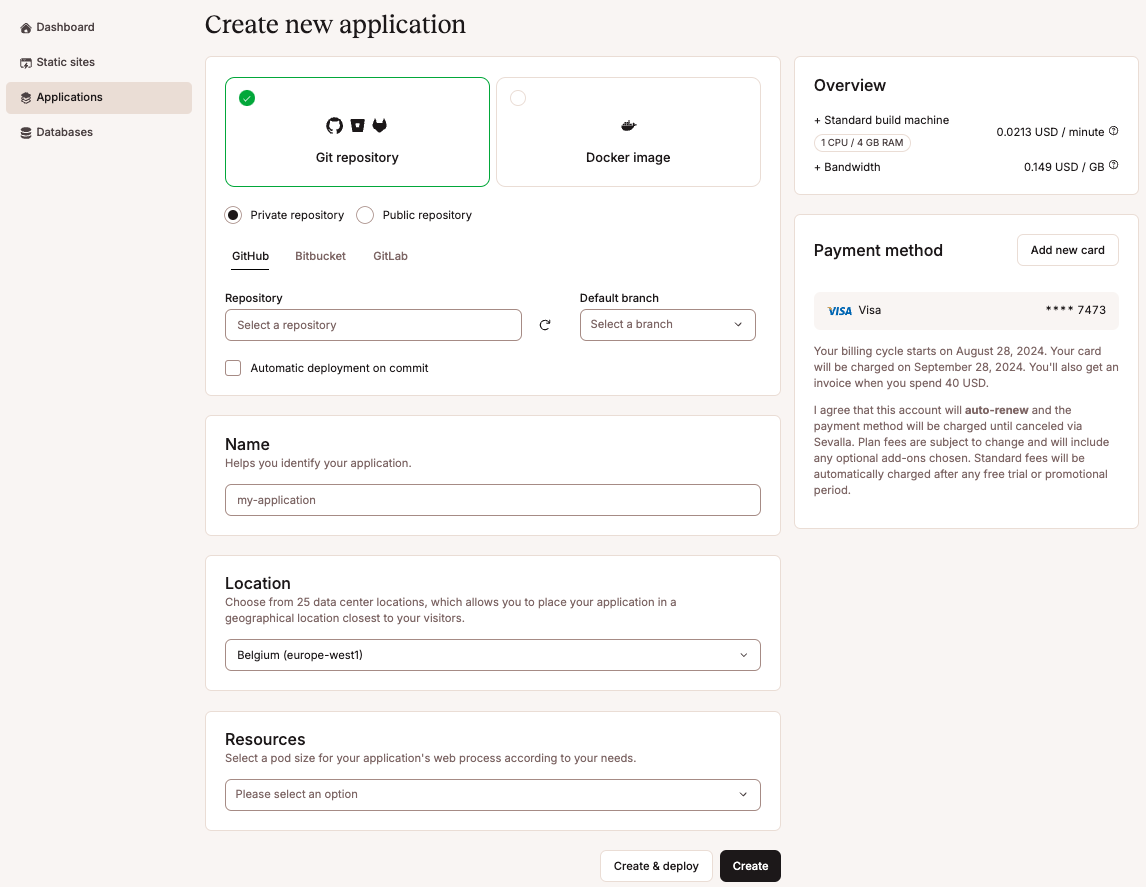
Task: Click the Create & deploy button
Action: 656,866
